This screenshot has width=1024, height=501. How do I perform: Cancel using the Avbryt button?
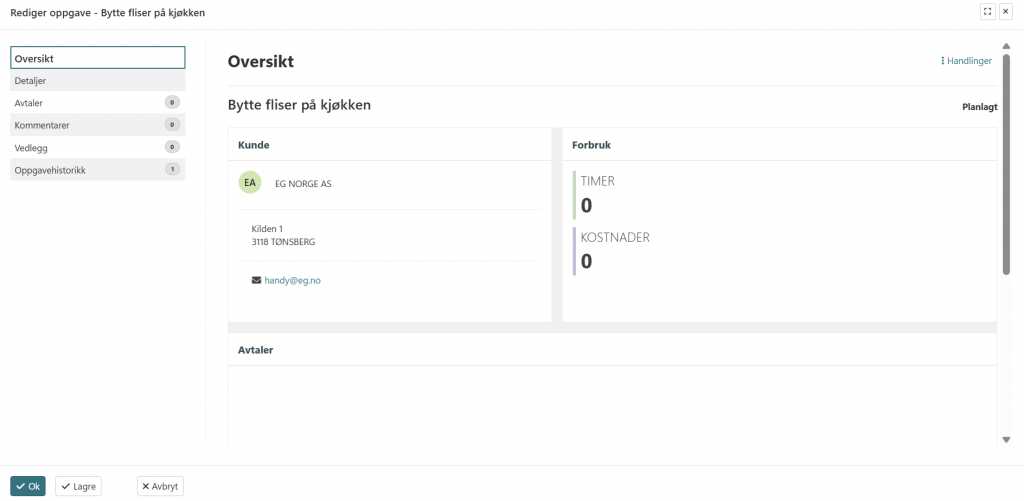pos(160,486)
